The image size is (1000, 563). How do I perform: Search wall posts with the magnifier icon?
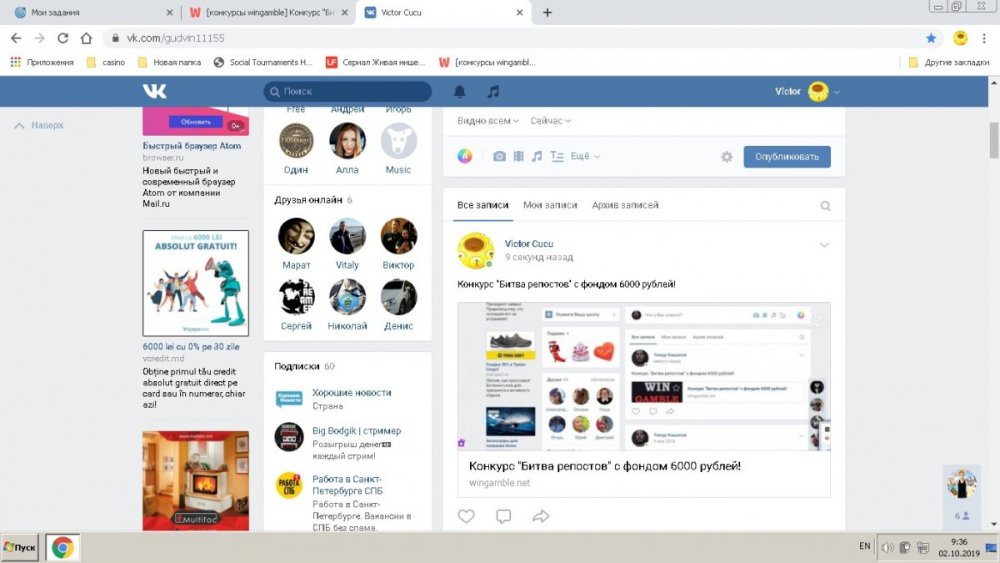(825, 206)
